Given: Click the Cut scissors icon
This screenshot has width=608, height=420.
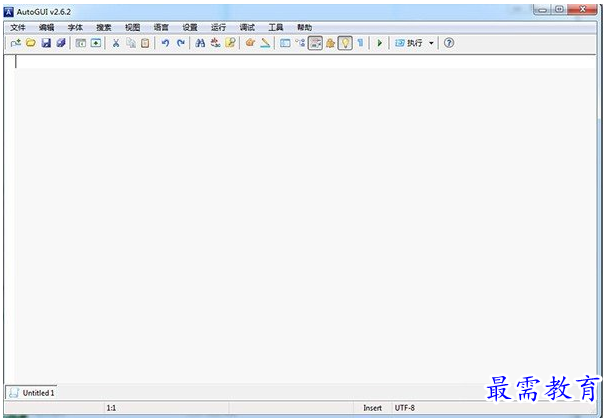Looking at the screenshot, I should coord(116,43).
